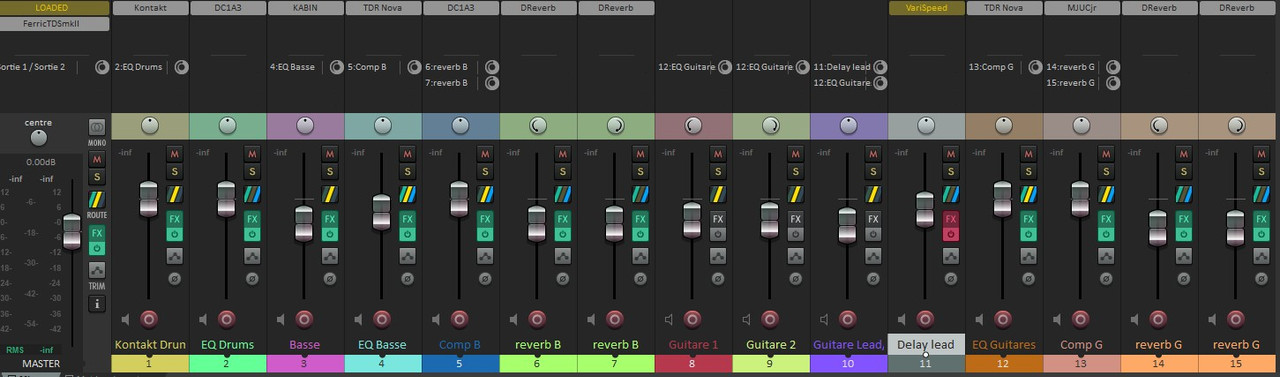Click volume fader of Kontakt Drun track

pos(148,198)
